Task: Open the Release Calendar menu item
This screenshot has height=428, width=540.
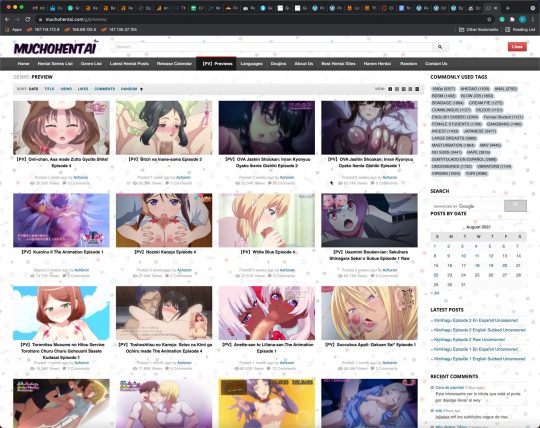Action: 174,64
